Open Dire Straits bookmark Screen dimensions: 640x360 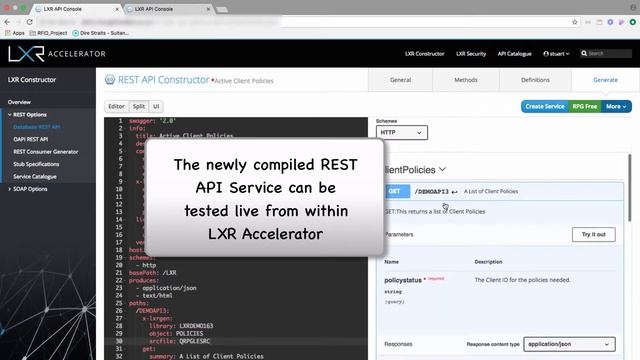[100, 33]
